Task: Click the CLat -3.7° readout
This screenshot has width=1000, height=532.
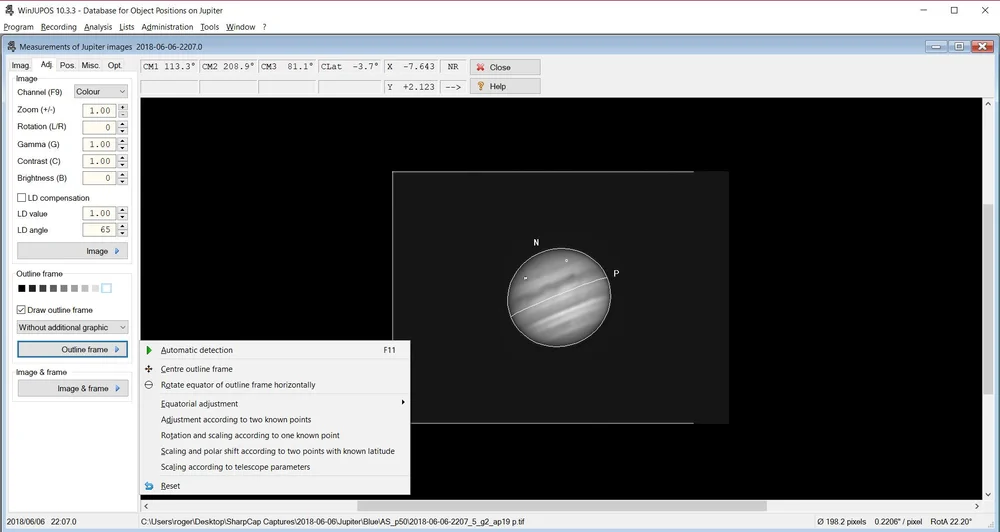Action: click(x=349, y=67)
